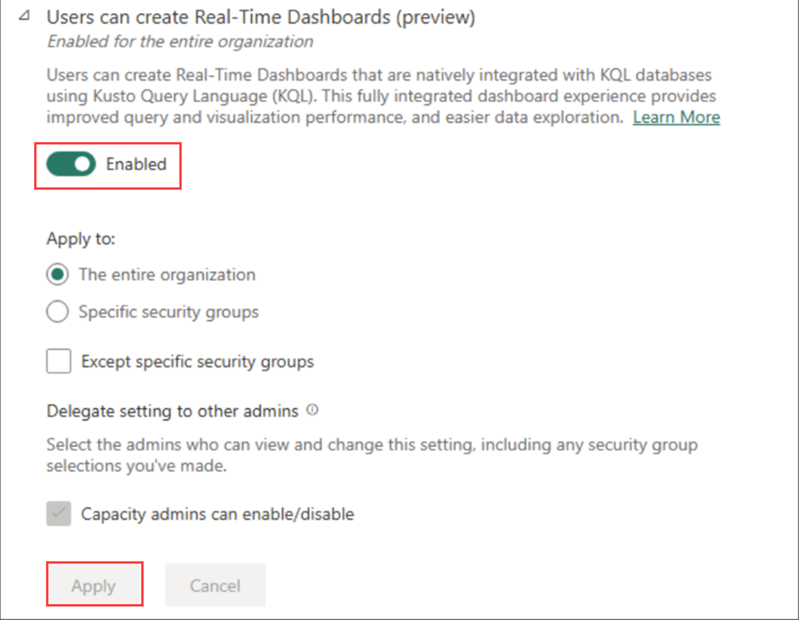Image resolution: width=799 pixels, height=620 pixels.
Task: Open the Learn More link
Action: tap(676, 117)
